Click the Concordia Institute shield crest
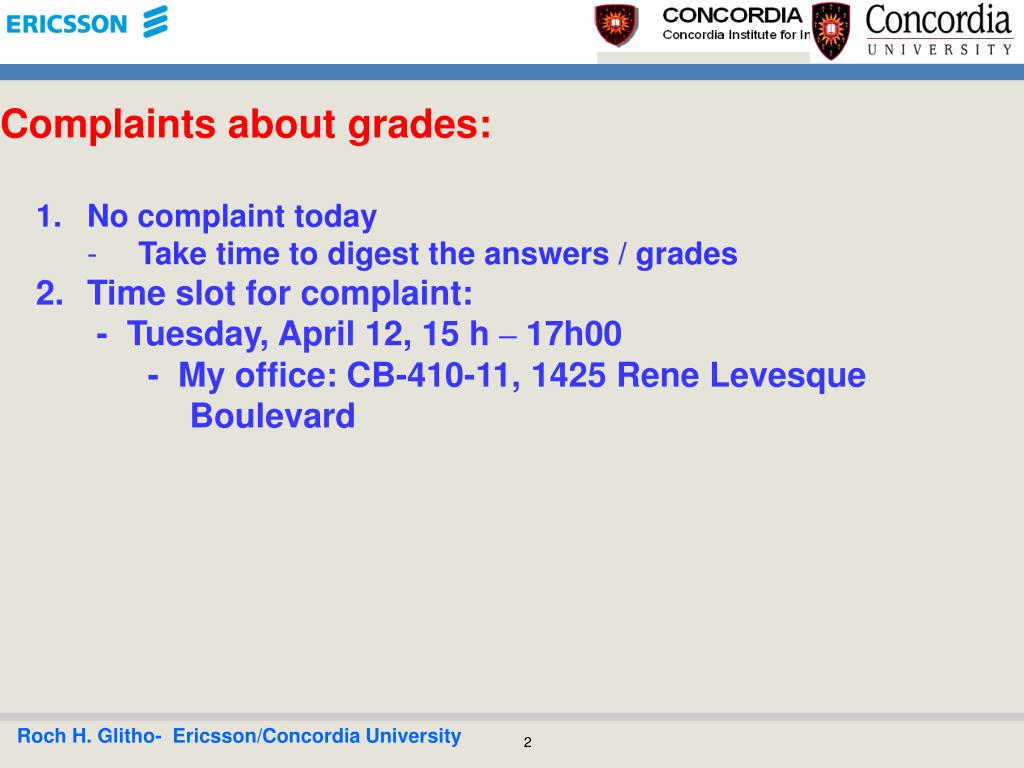This screenshot has width=1024, height=768. pyautogui.click(x=616, y=25)
